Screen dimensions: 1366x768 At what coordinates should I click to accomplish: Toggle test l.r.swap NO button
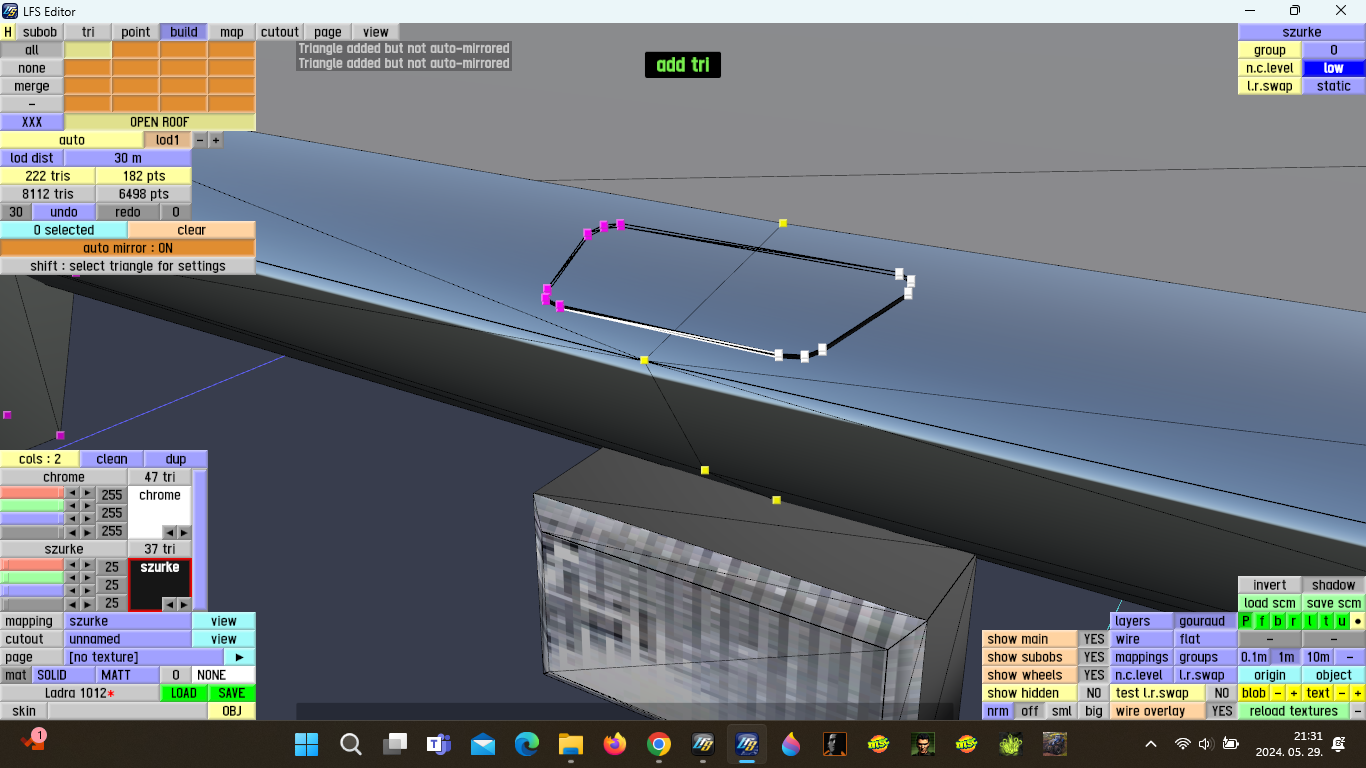[1221, 693]
